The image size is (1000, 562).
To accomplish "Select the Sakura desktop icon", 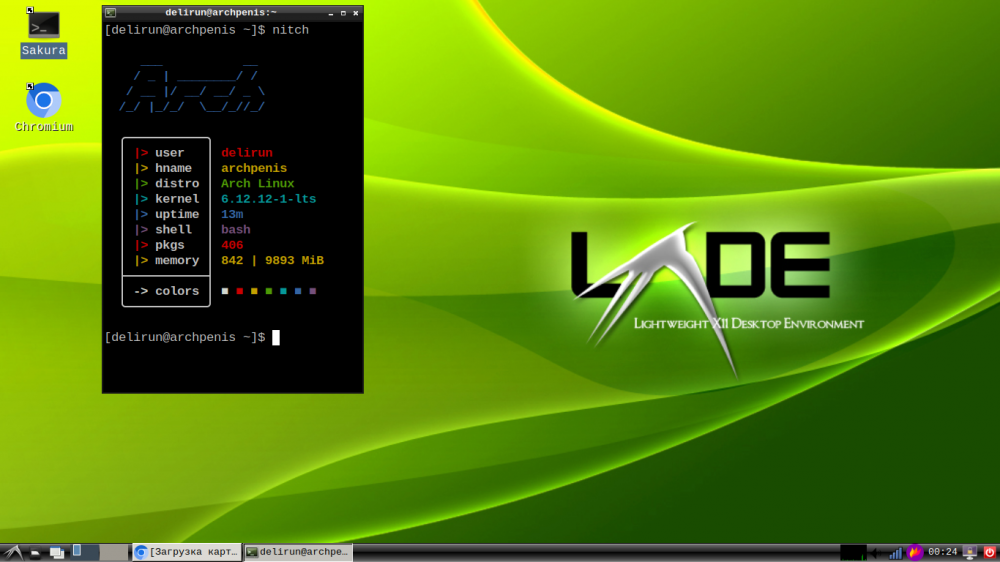I will click(x=43, y=33).
